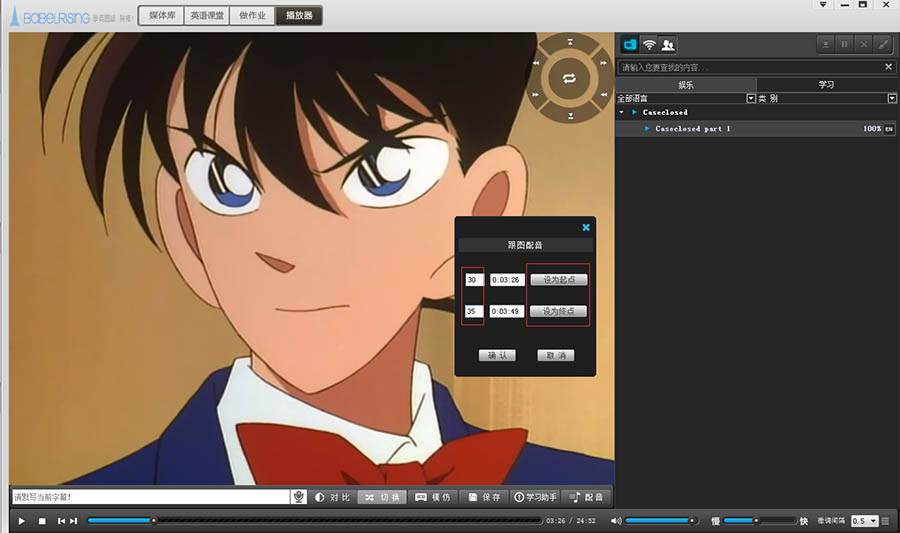The image size is (900, 533).
Task: Click the start sentence number field showing 30
Action: coord(474,280)
